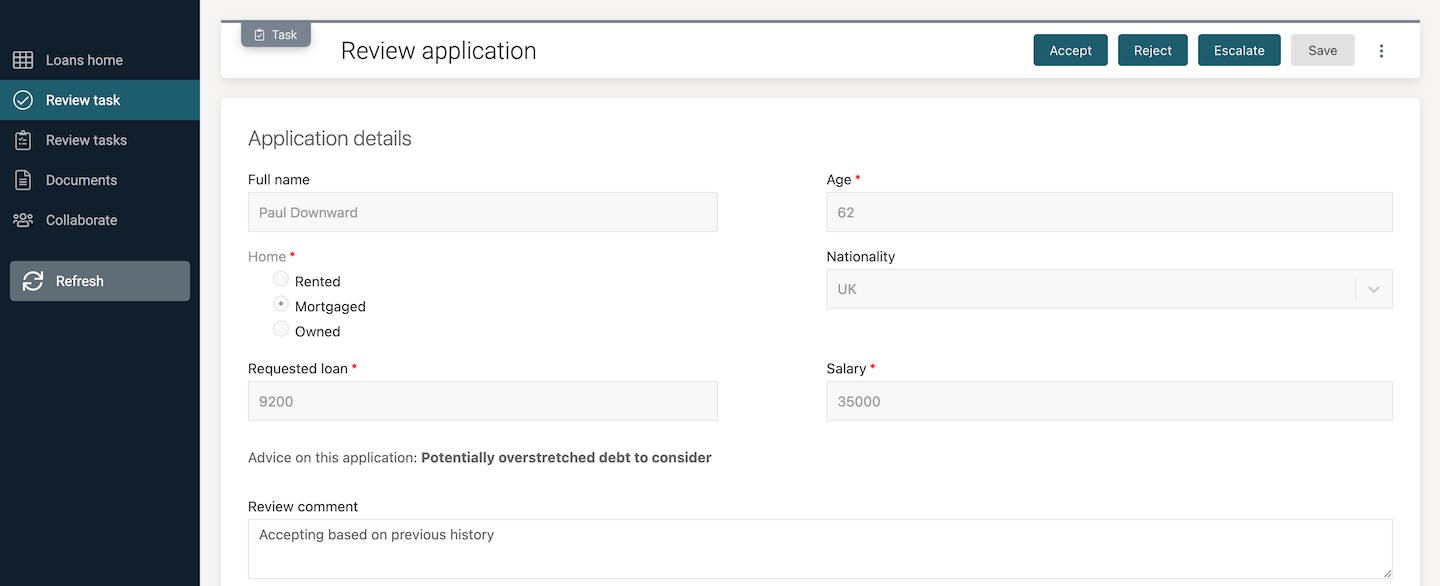The image size is (1440, 586).
Task: Reject the loan application
Action: pos(1152,50)
